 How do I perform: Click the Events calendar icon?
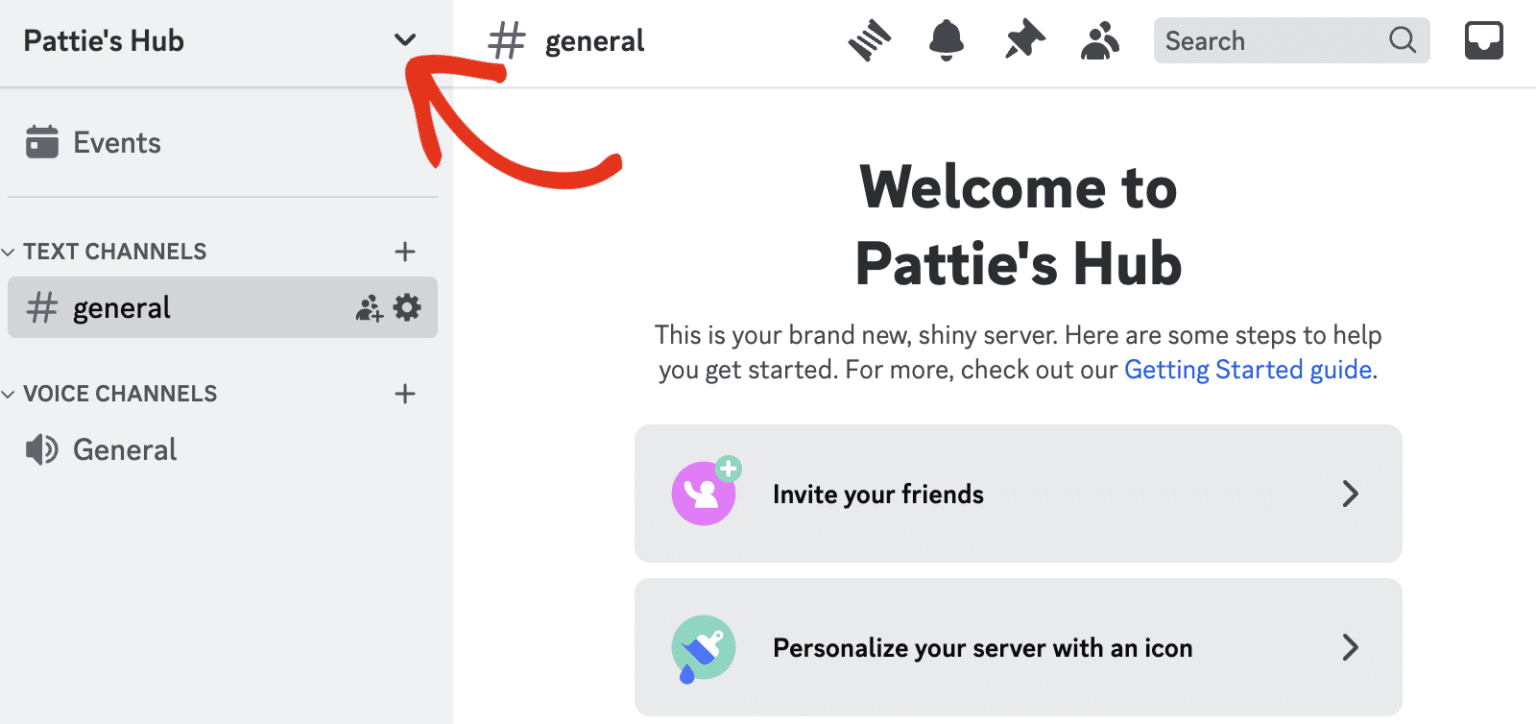(x=43, y=141)
